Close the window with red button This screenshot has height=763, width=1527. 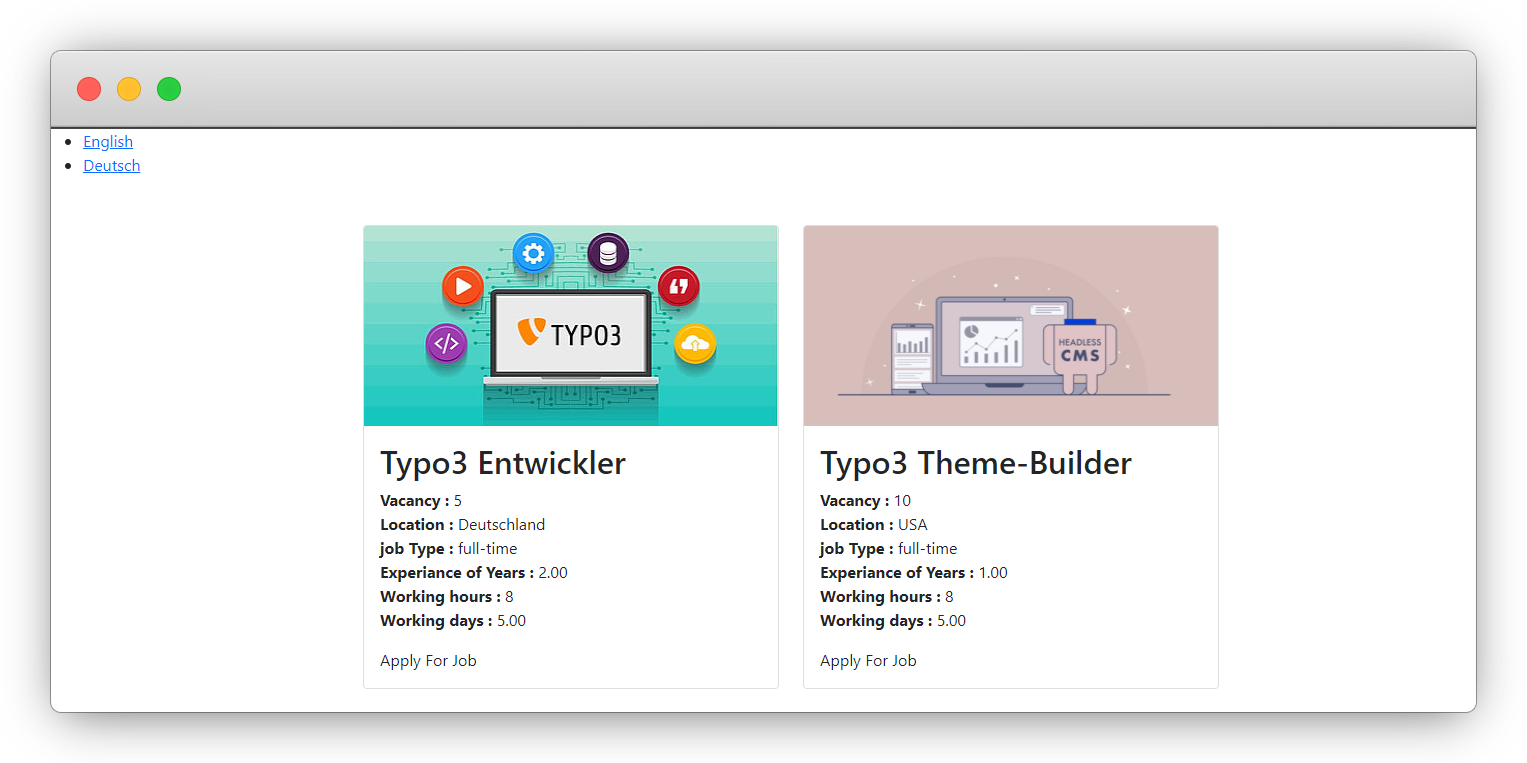tap(89, 89)
